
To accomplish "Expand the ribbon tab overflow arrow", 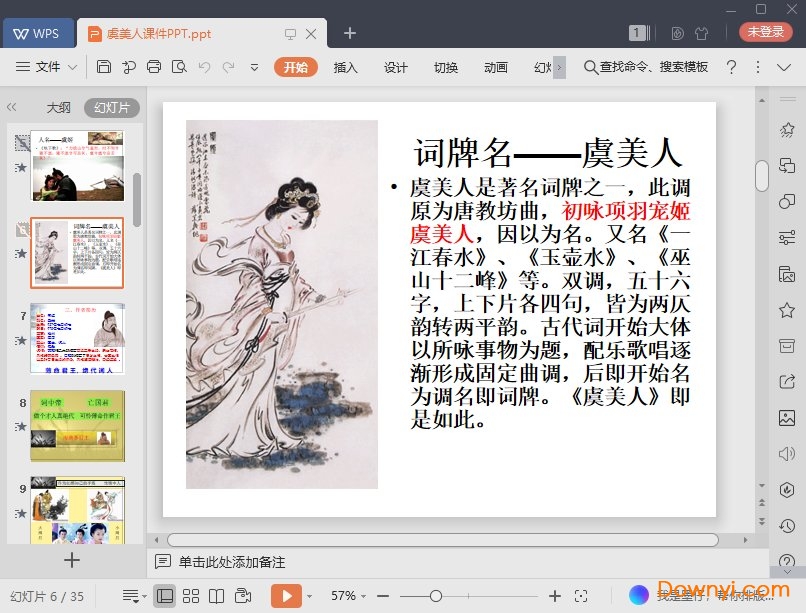I will 559,67.
